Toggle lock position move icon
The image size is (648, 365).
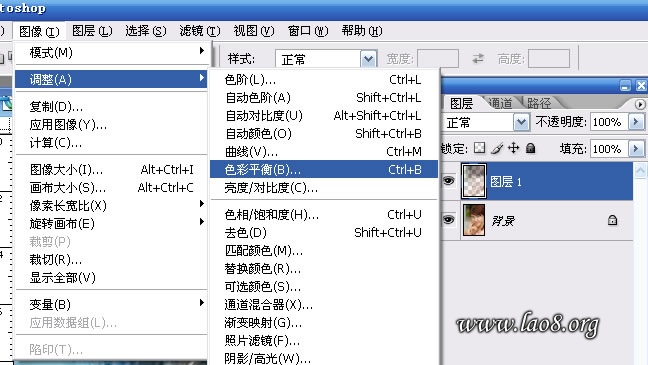(x=514, y=148)
